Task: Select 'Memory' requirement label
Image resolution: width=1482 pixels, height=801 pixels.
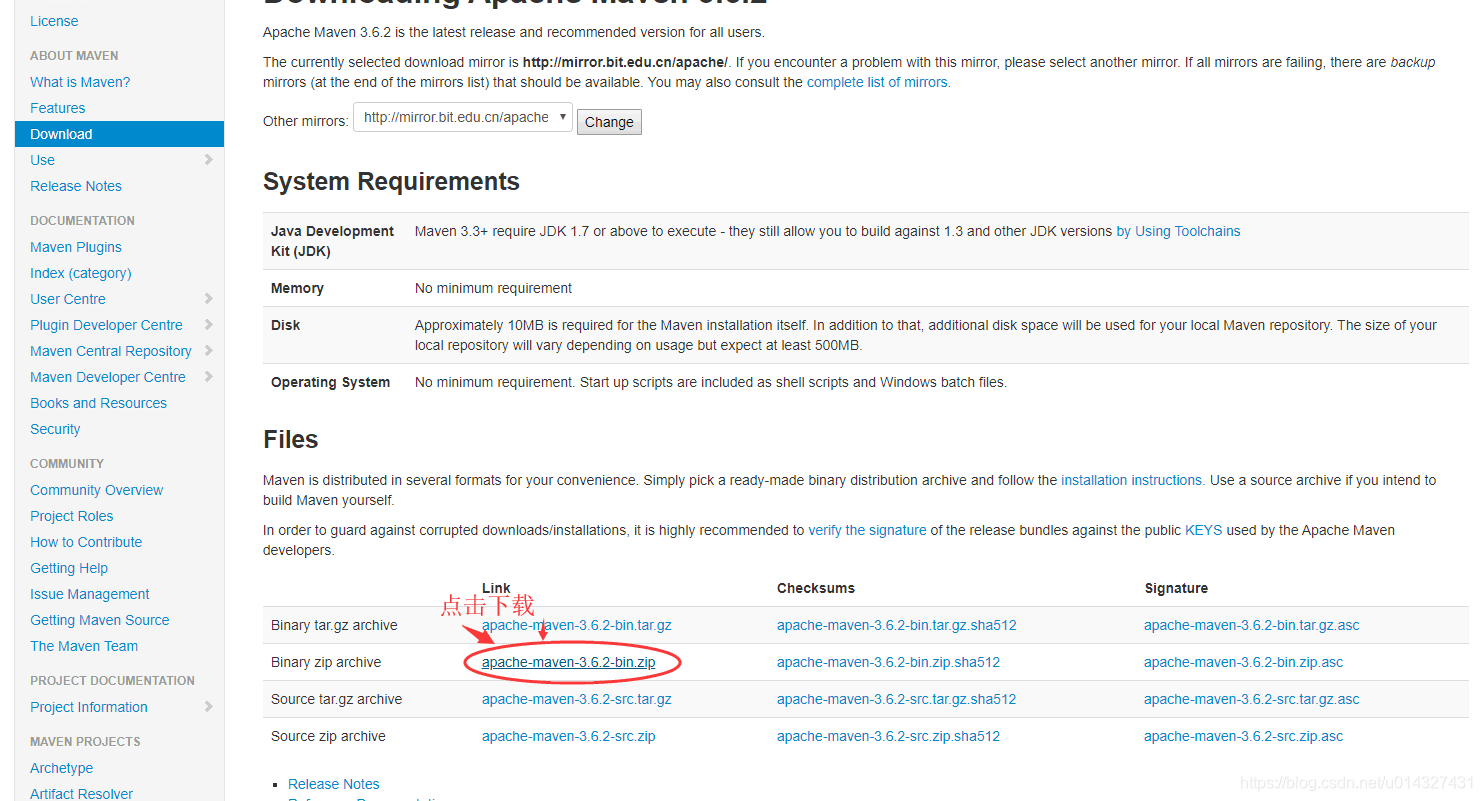Action: coord(297,288)
